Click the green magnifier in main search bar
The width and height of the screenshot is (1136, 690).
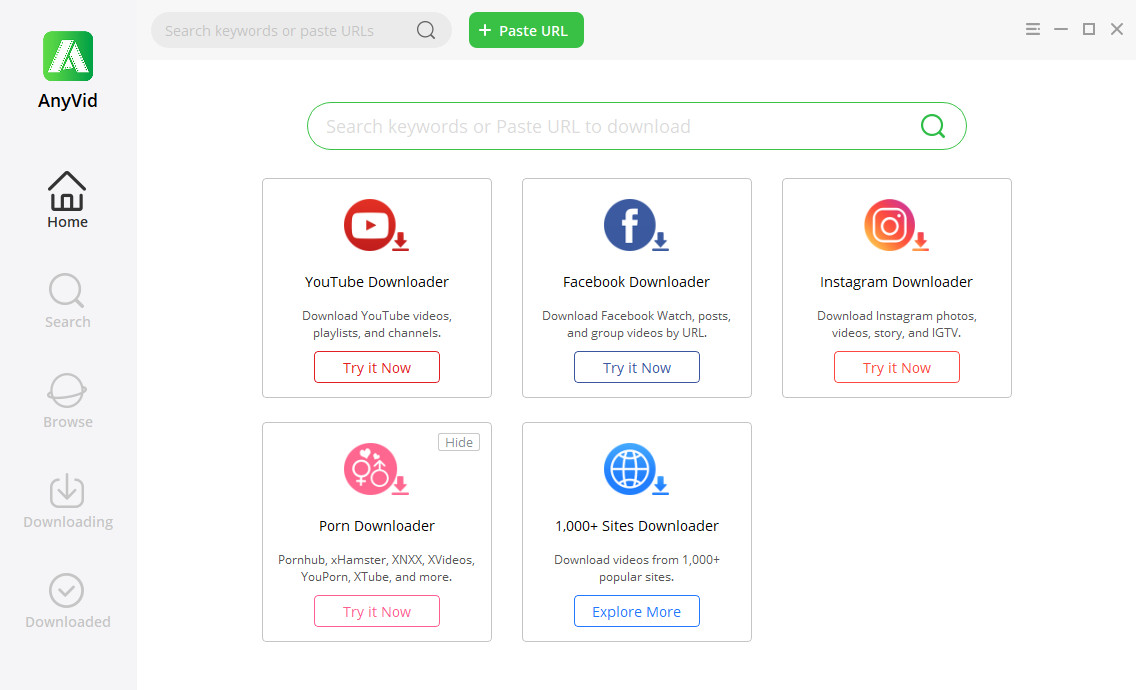pyautogui.click(x=932, y=126)
